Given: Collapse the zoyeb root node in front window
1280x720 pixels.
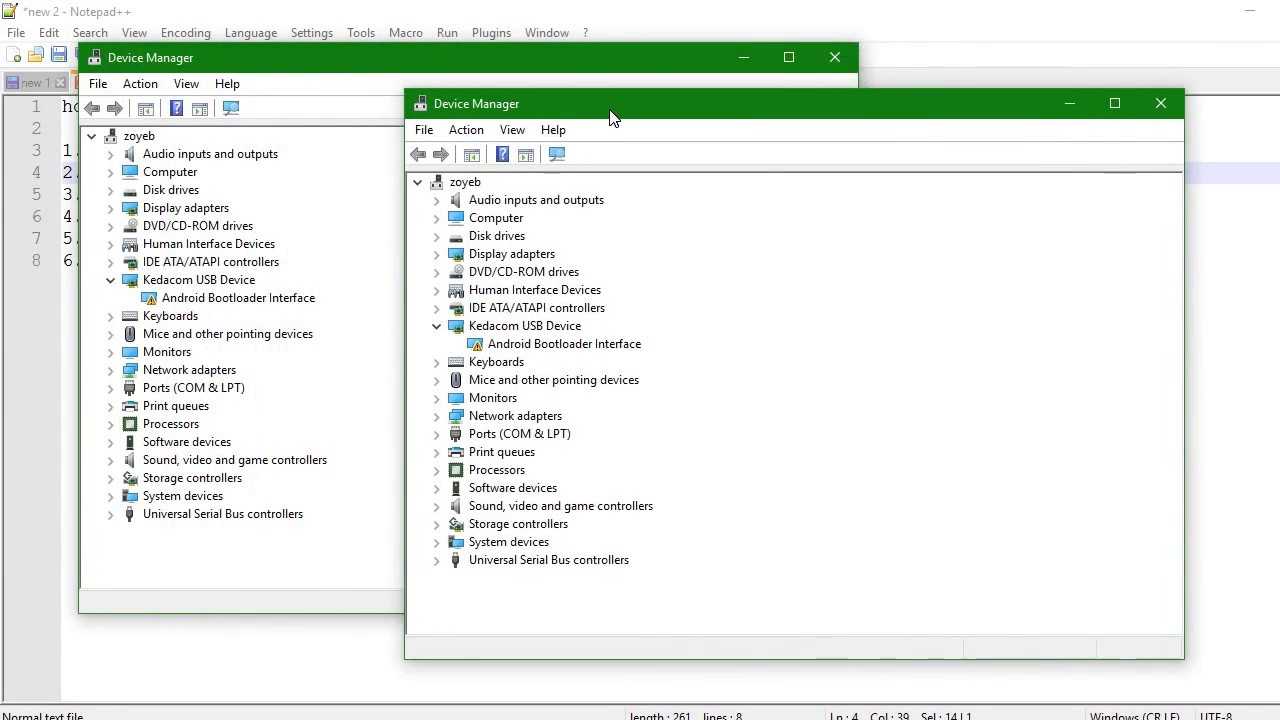Looking at the screenshot, I should [418, 182].
